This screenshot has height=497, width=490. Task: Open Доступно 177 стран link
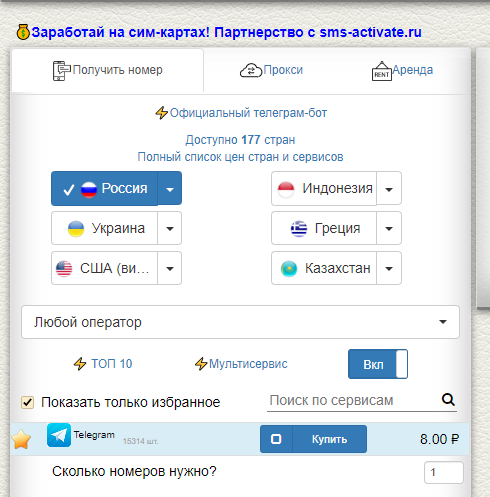(x=240, y=140)
